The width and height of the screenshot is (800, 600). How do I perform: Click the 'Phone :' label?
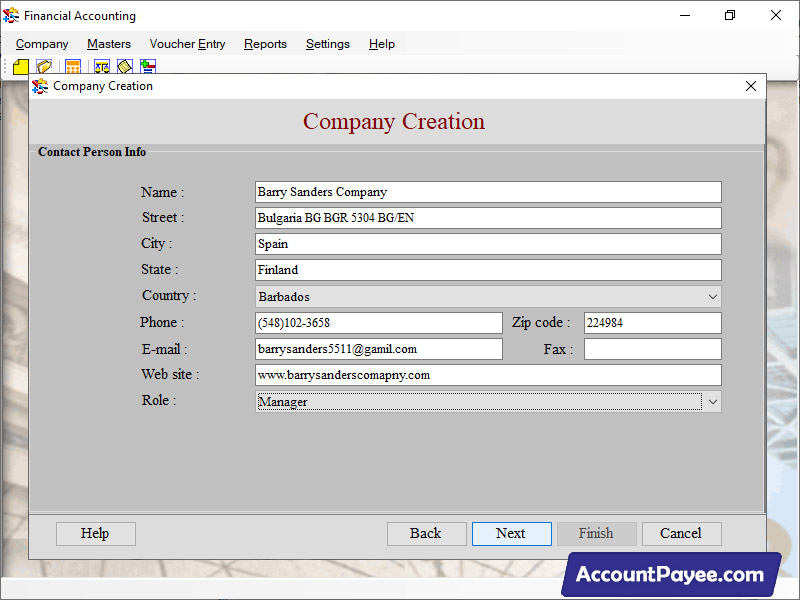tap(162, 322)
